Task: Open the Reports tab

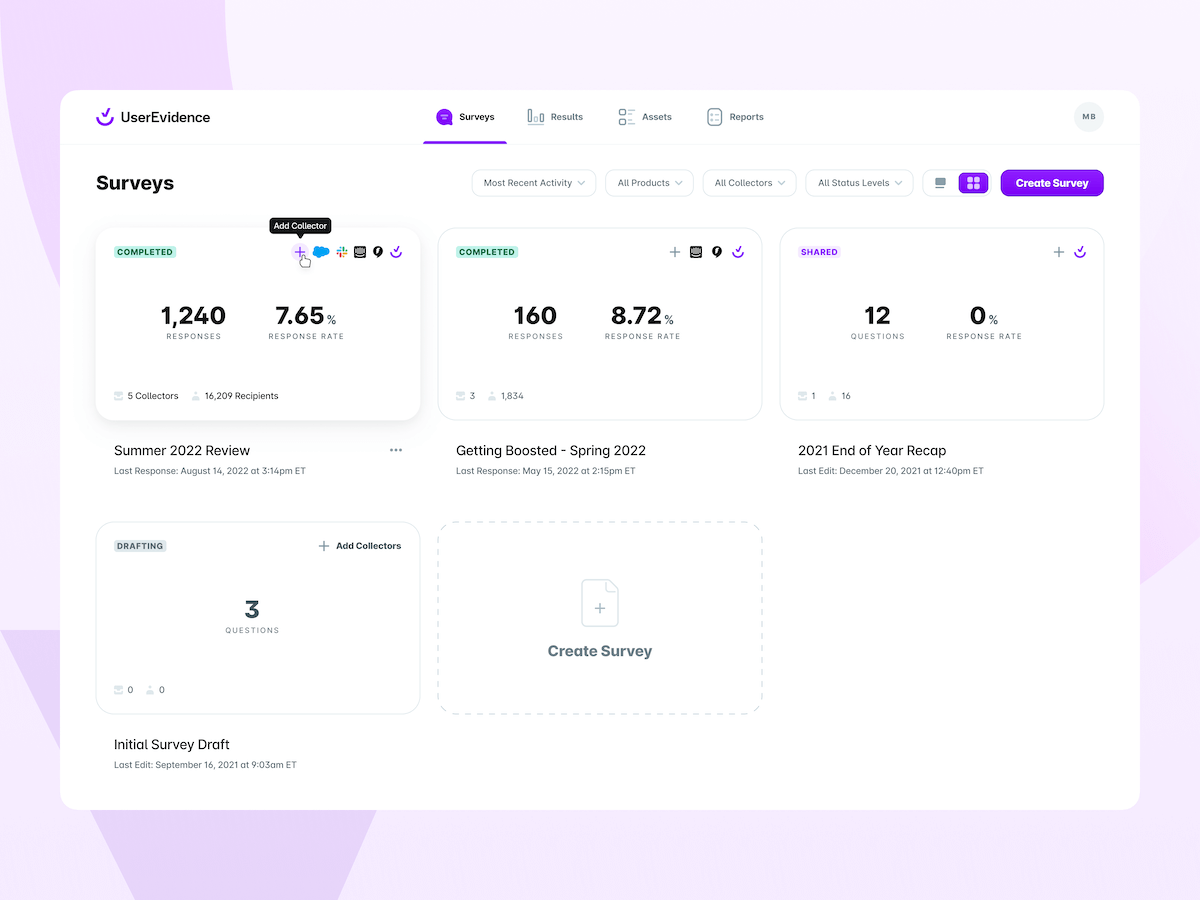Action: pos(735,117)
